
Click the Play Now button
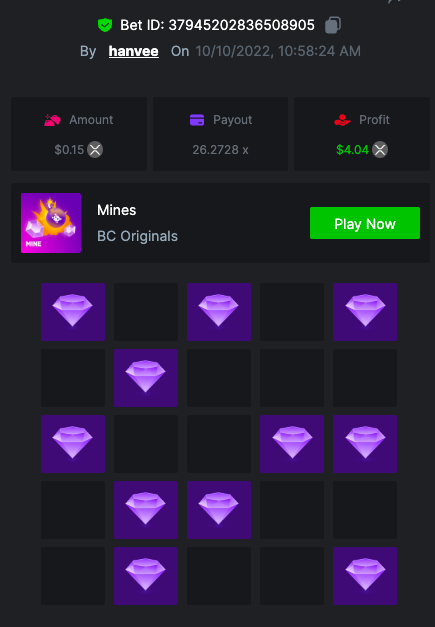365,223
